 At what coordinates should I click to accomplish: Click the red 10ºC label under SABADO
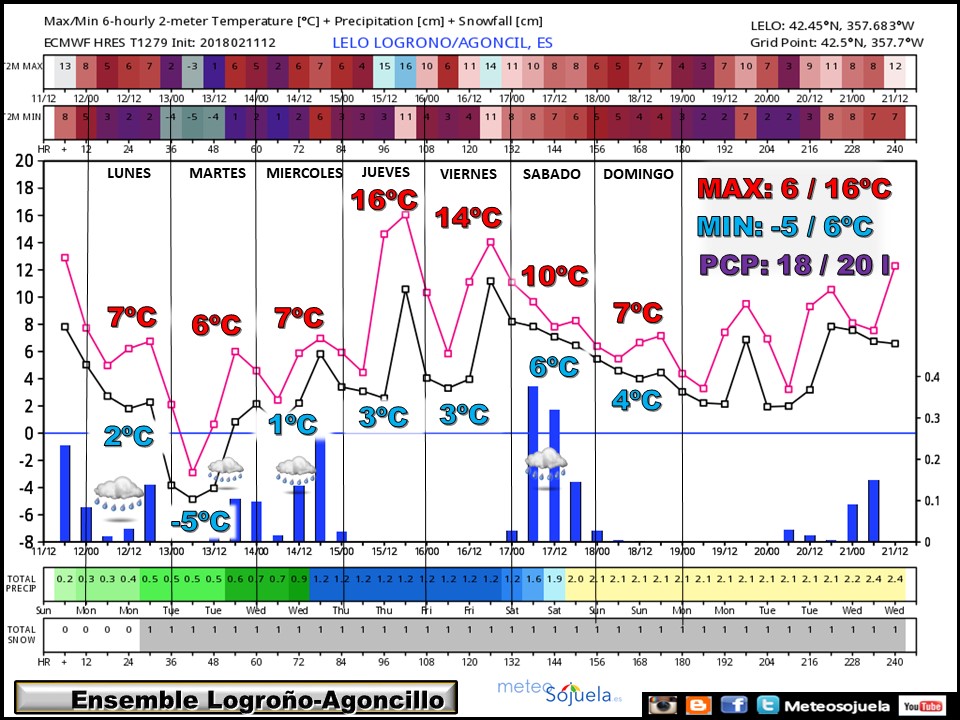pos(555,276)
